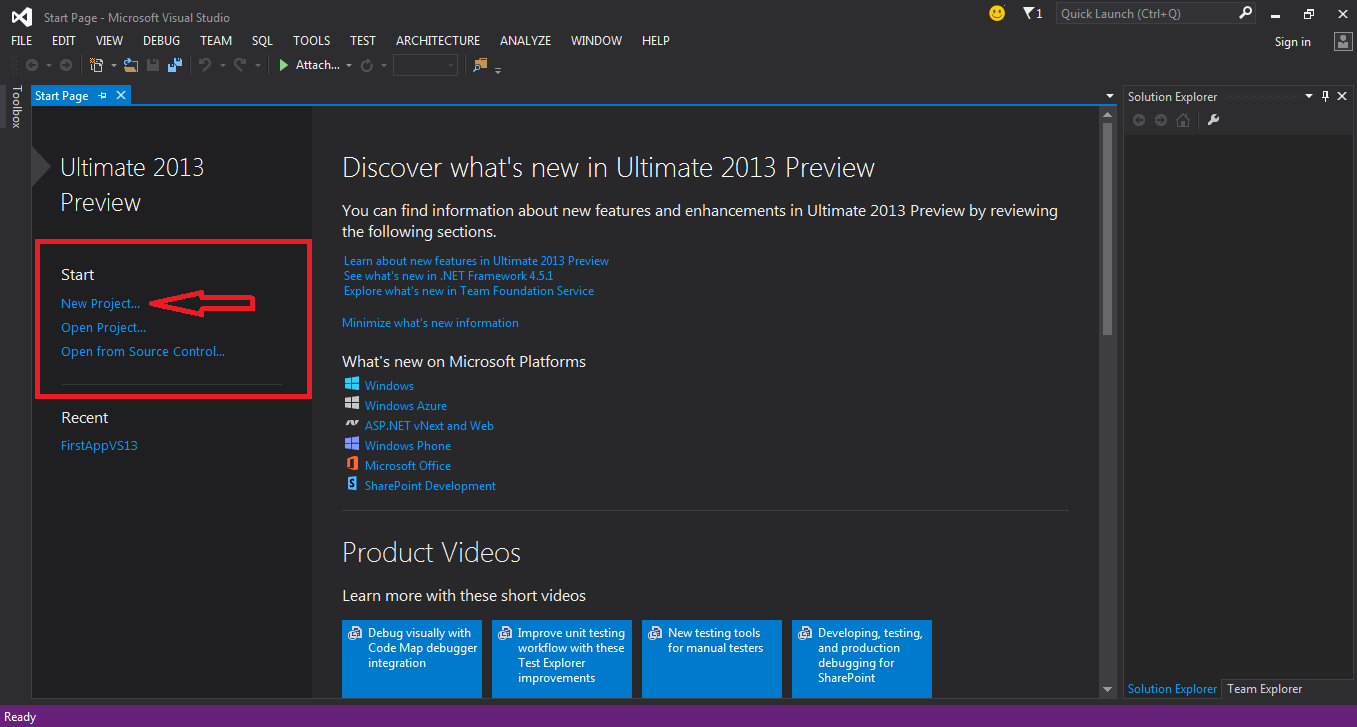
Task: Open the document tab list dropdown
Action: (1110, 96)
